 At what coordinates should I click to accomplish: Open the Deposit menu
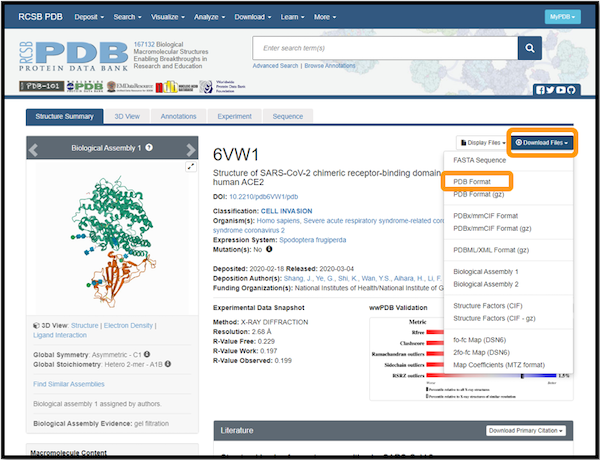click(x=89, y=17)
